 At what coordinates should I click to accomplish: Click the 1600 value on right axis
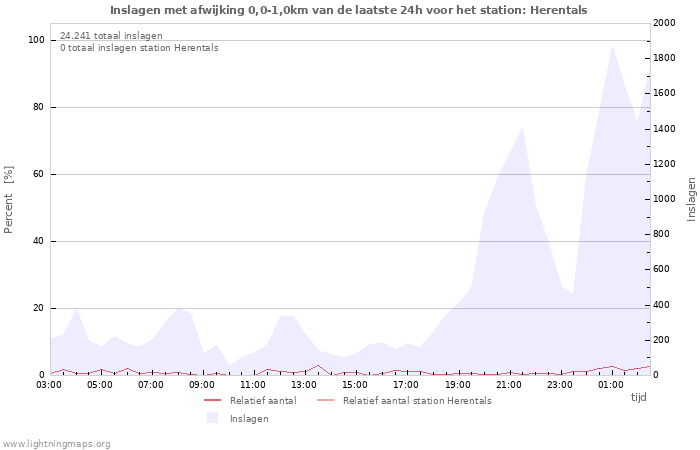(664, 93)
